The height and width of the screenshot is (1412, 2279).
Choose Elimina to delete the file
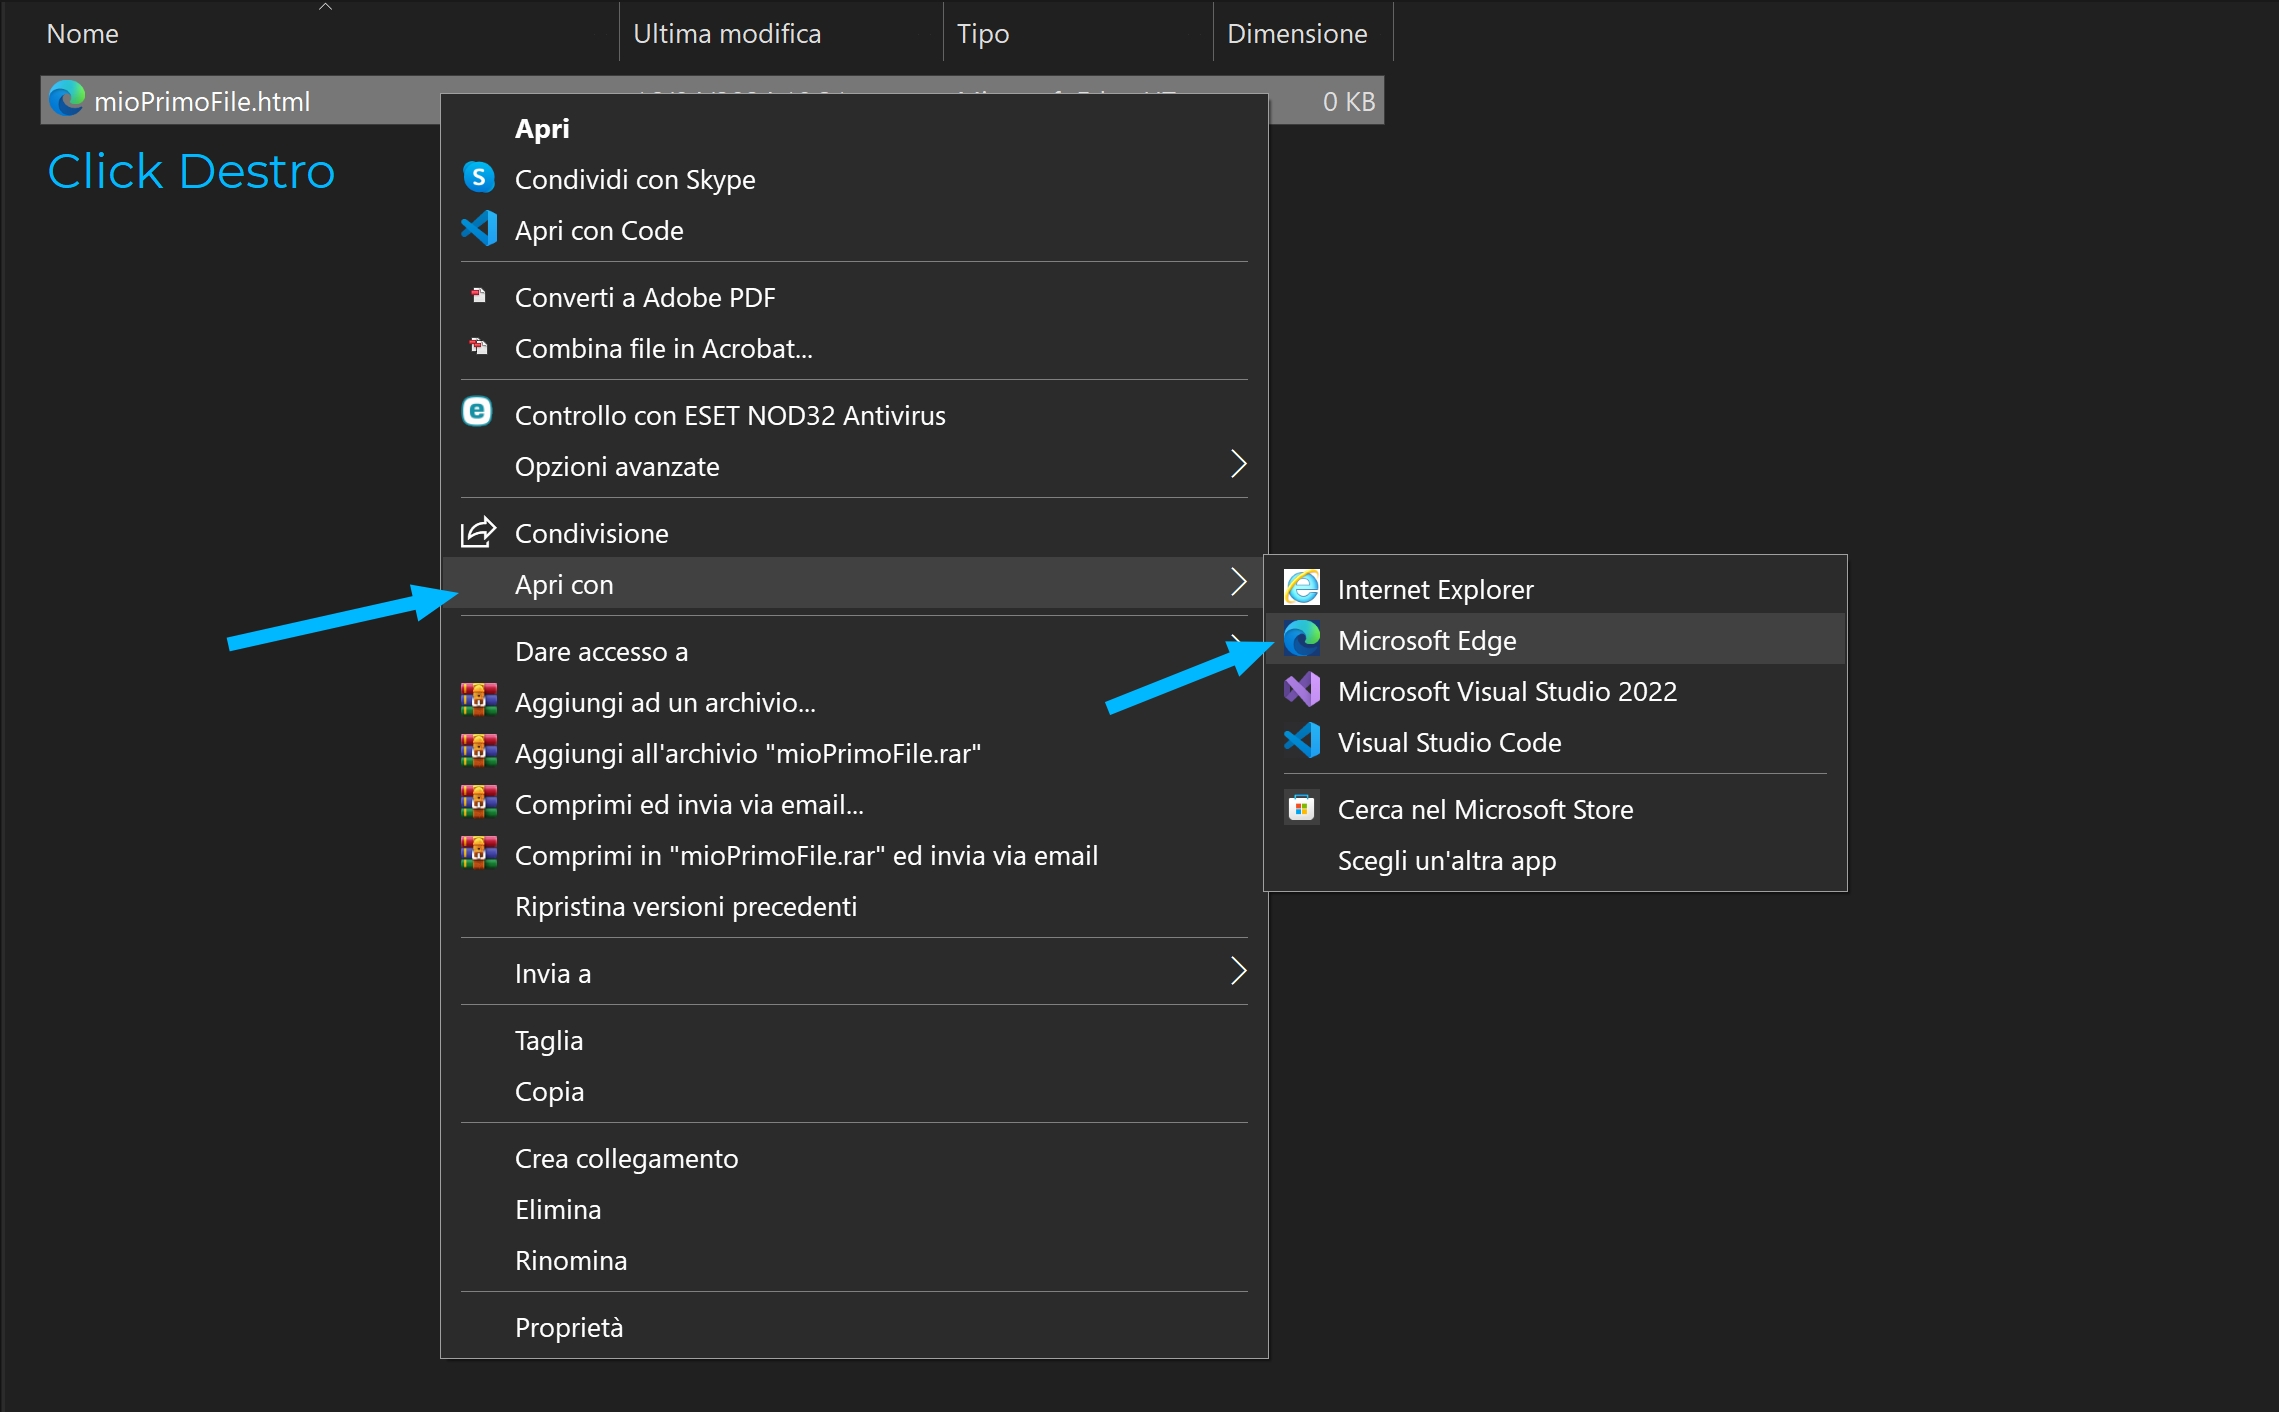point(558,1210)
